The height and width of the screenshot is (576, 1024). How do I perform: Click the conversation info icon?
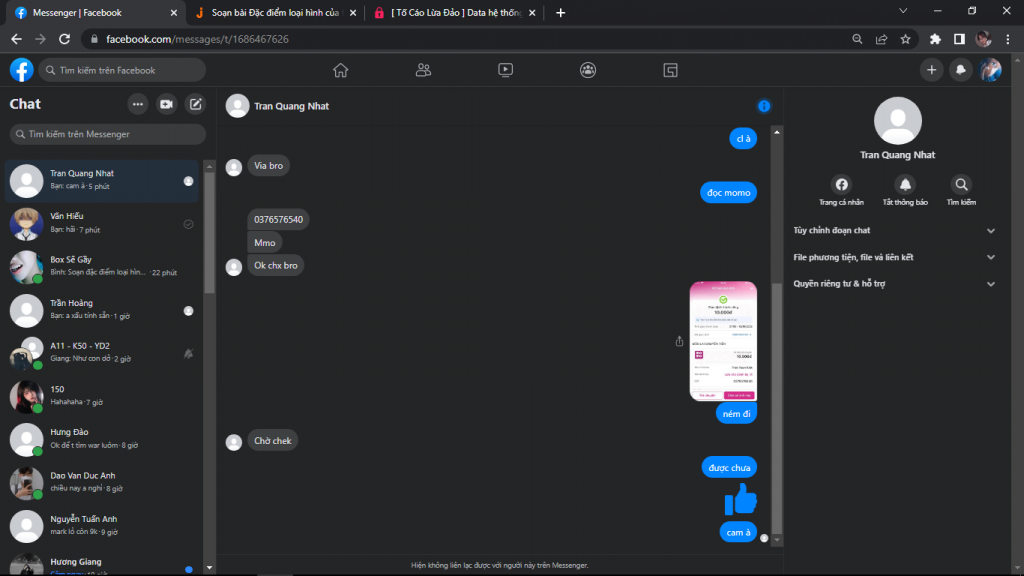tap(764, 106)
